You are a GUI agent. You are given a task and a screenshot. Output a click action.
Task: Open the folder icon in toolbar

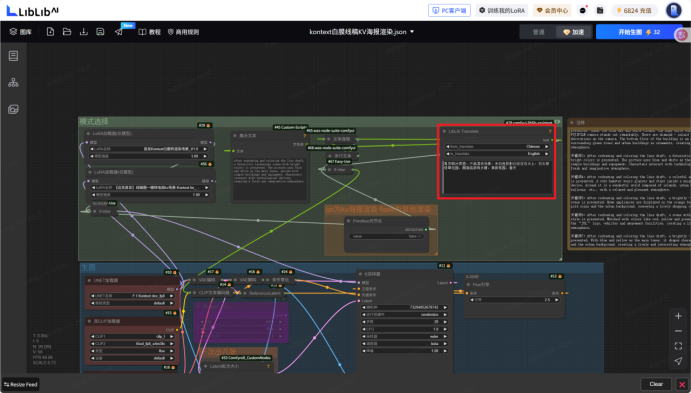67,32
